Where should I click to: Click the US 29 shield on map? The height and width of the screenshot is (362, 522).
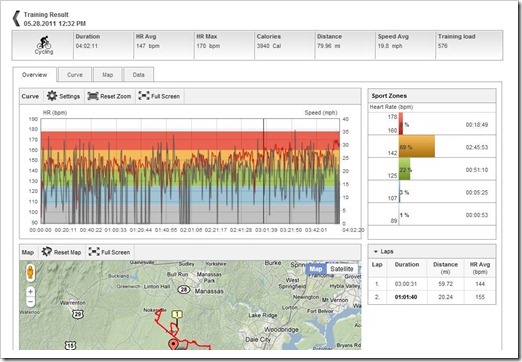(x=78, y=313)
